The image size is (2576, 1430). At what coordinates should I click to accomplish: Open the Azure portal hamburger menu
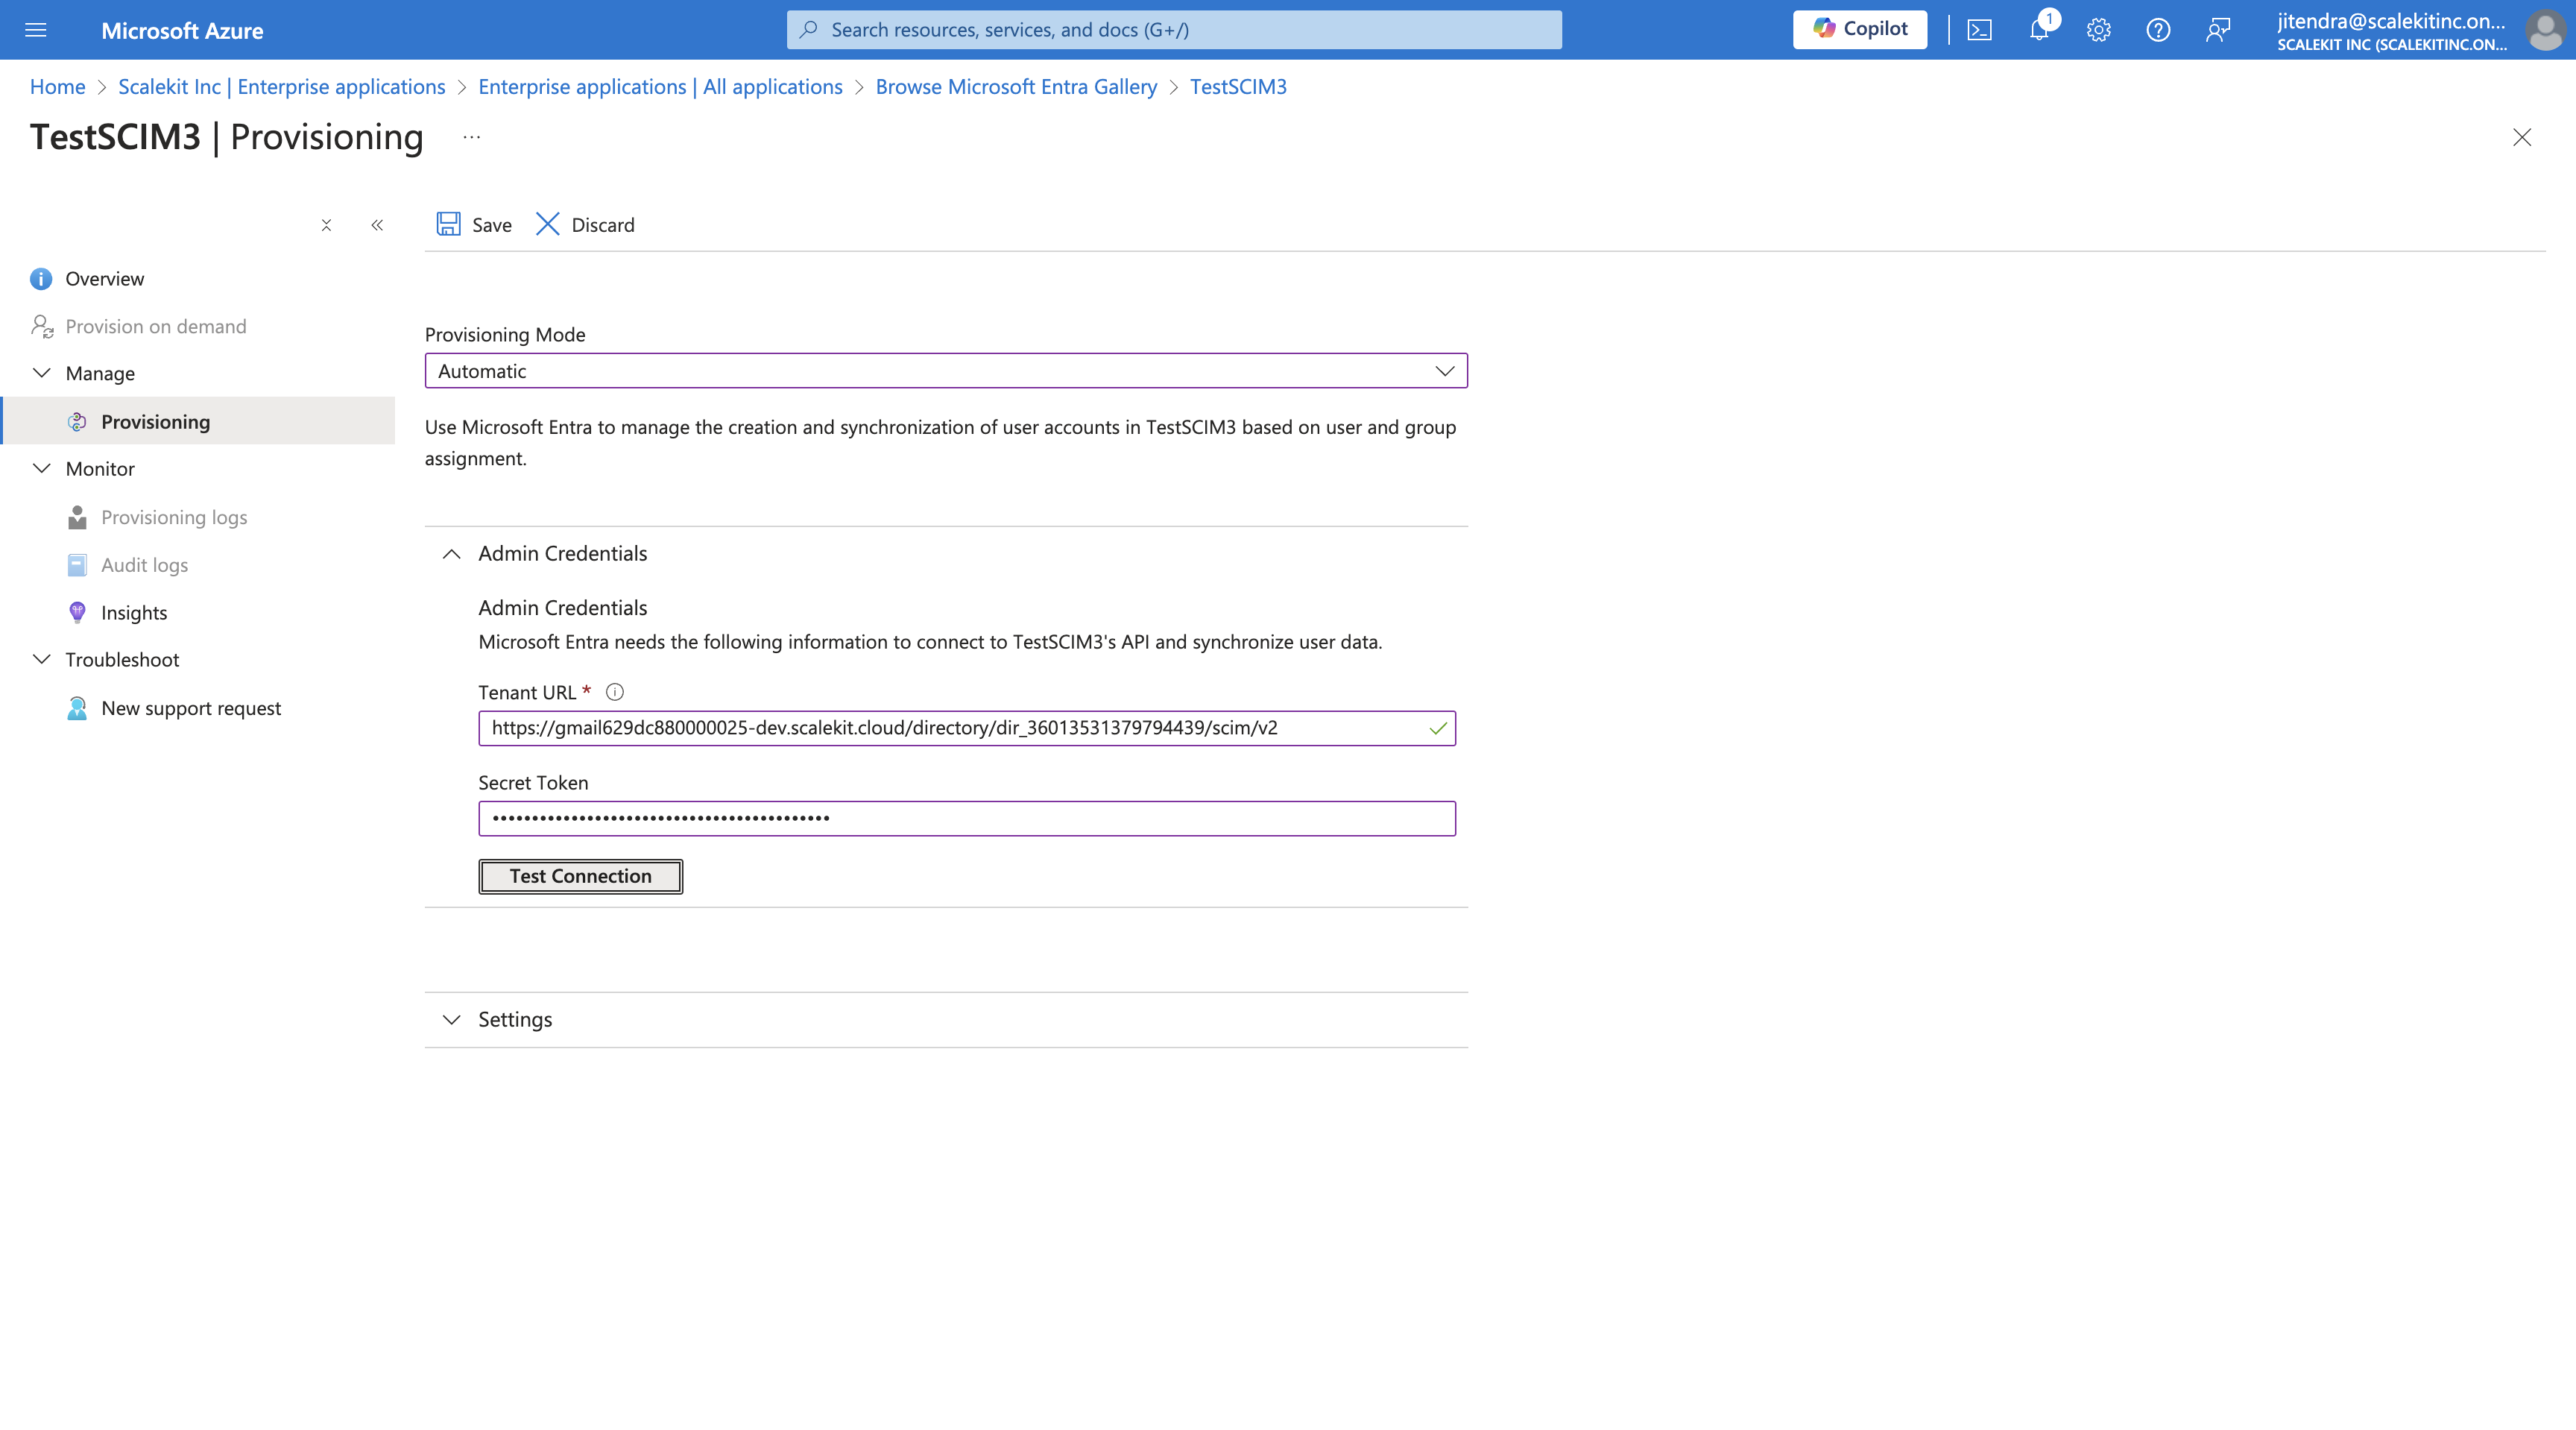(36, 30)
